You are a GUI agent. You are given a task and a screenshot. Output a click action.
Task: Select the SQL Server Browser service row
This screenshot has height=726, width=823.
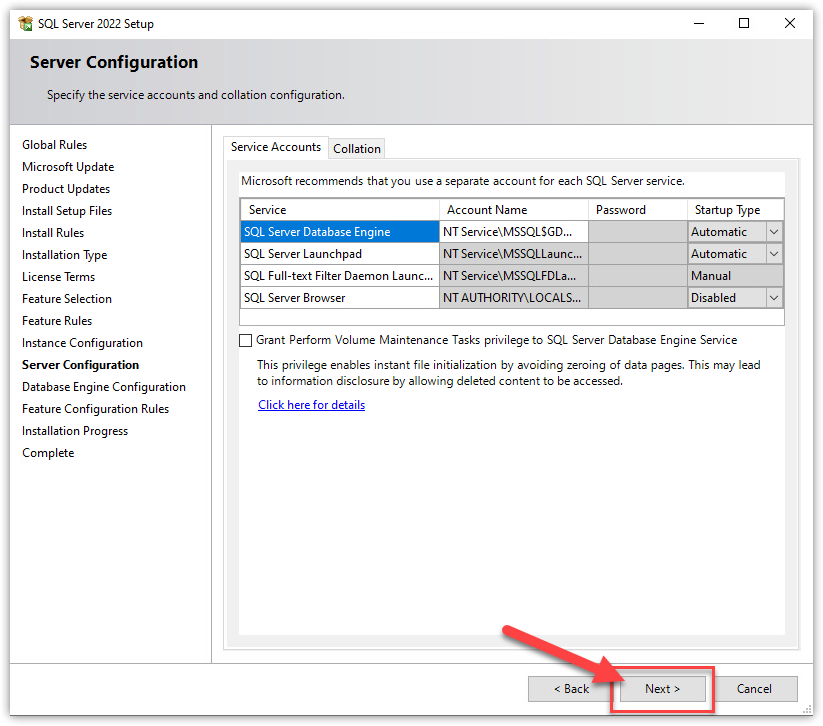click(x=340, y=298)
